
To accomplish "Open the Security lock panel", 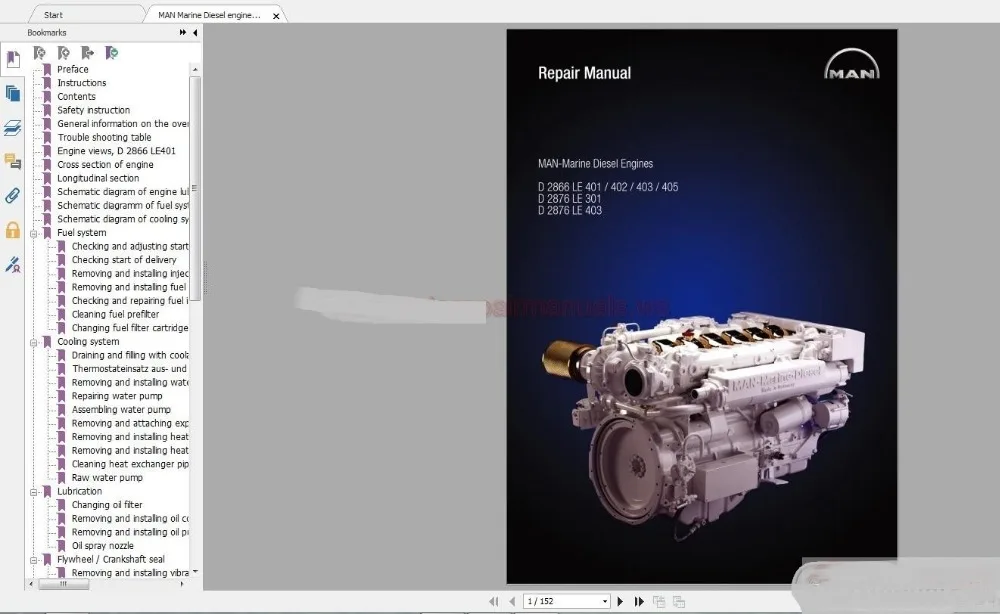I will click(x=12, y=230).
